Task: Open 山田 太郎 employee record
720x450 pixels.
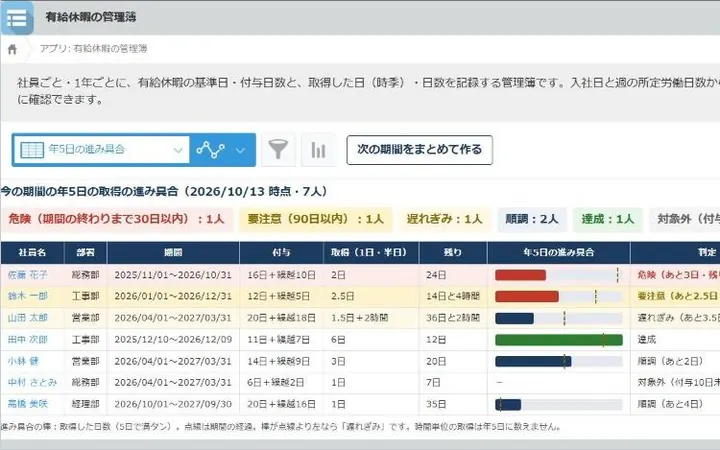Action: (x=28, y=318)
